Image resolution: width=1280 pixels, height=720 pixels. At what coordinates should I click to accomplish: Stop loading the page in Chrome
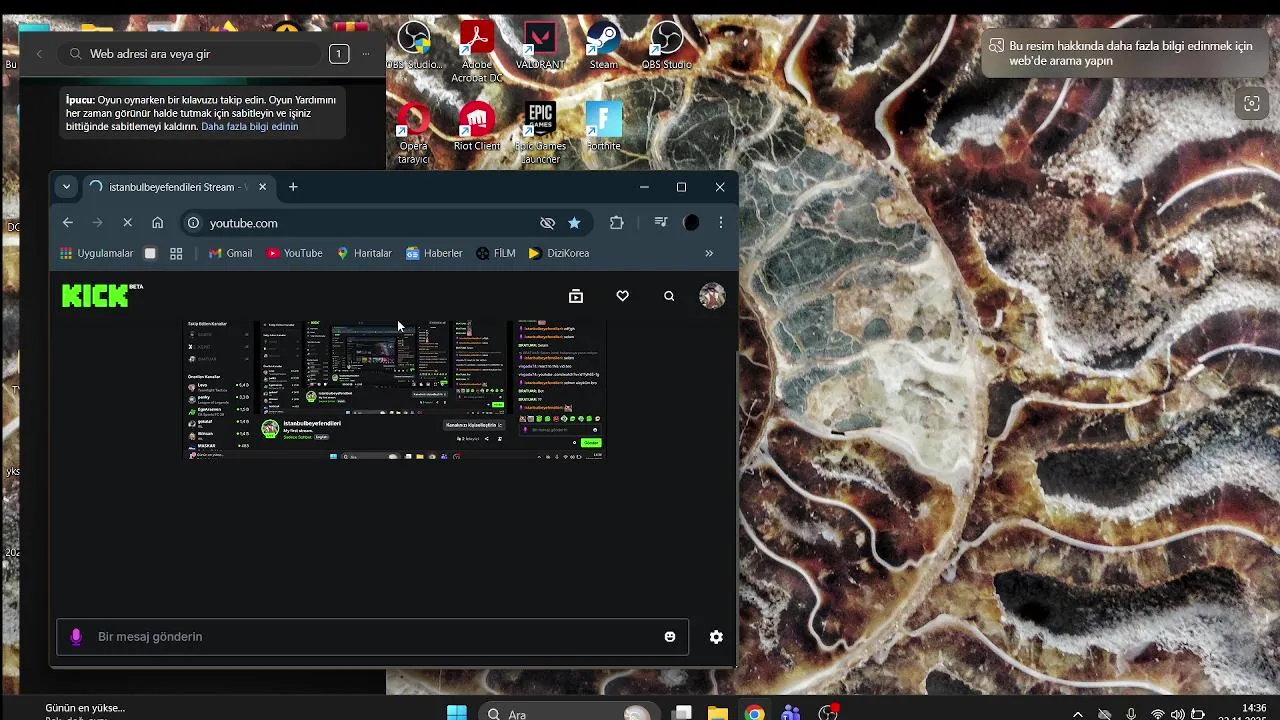[127, 223]
